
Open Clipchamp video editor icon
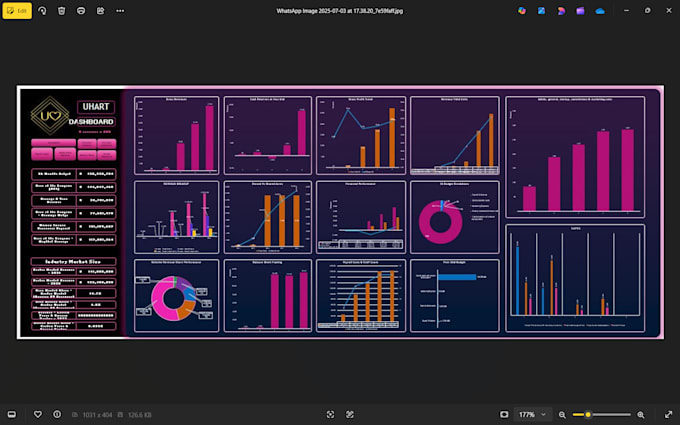point(580,11)
